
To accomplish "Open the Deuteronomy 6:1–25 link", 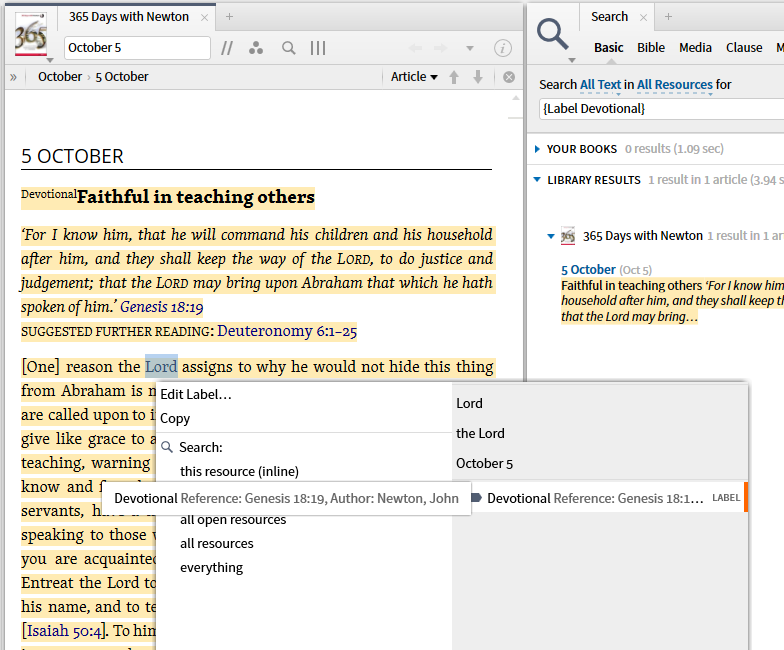I will [x=287, y=331].
